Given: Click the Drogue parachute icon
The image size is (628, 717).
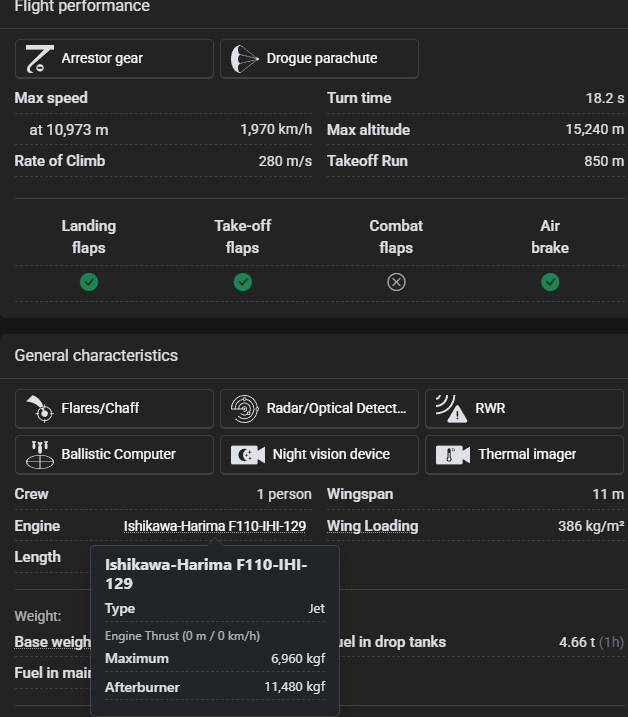Looking at the screenshot, I should pos(244,59).
